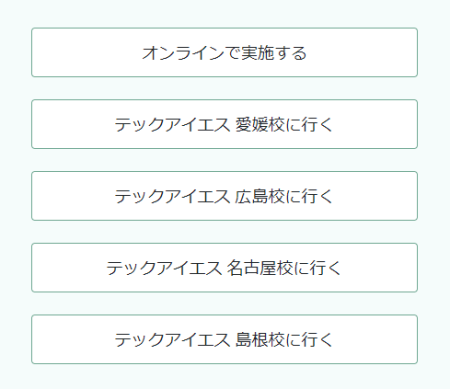
Task: Go to the Hiroshima (広島) school option
Action: (224, 196)
